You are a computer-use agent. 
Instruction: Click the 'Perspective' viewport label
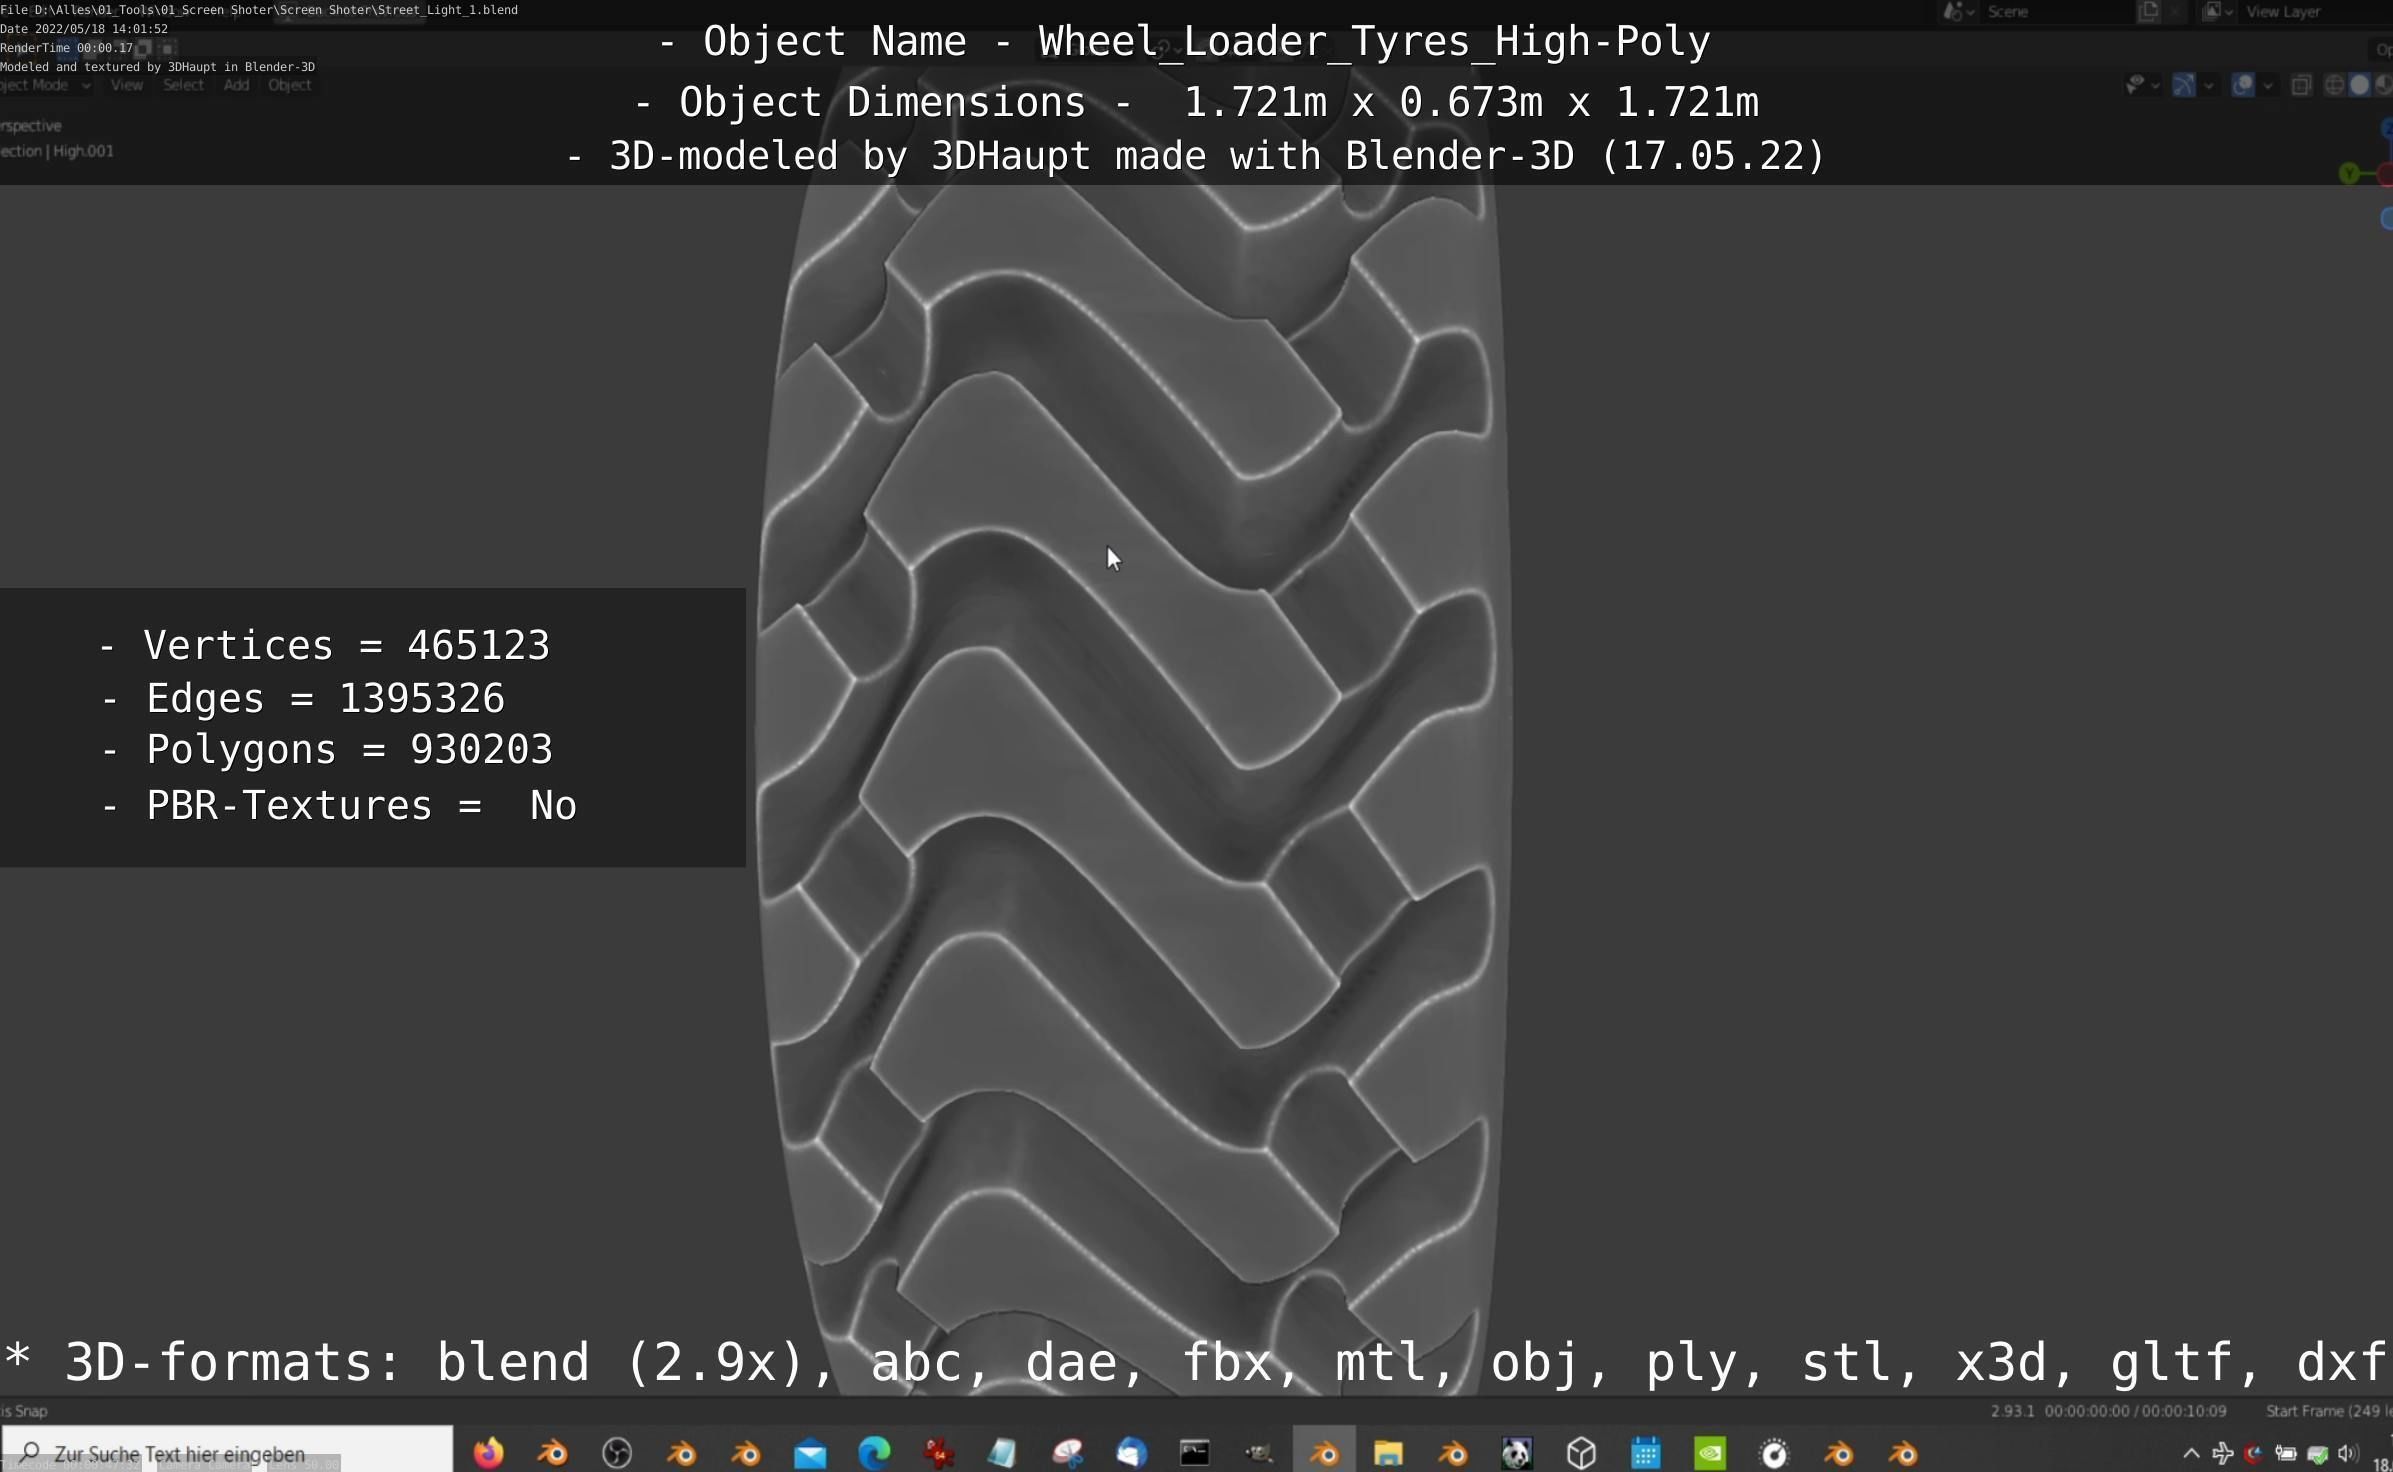pyautogui.click(x=31, y=126)
